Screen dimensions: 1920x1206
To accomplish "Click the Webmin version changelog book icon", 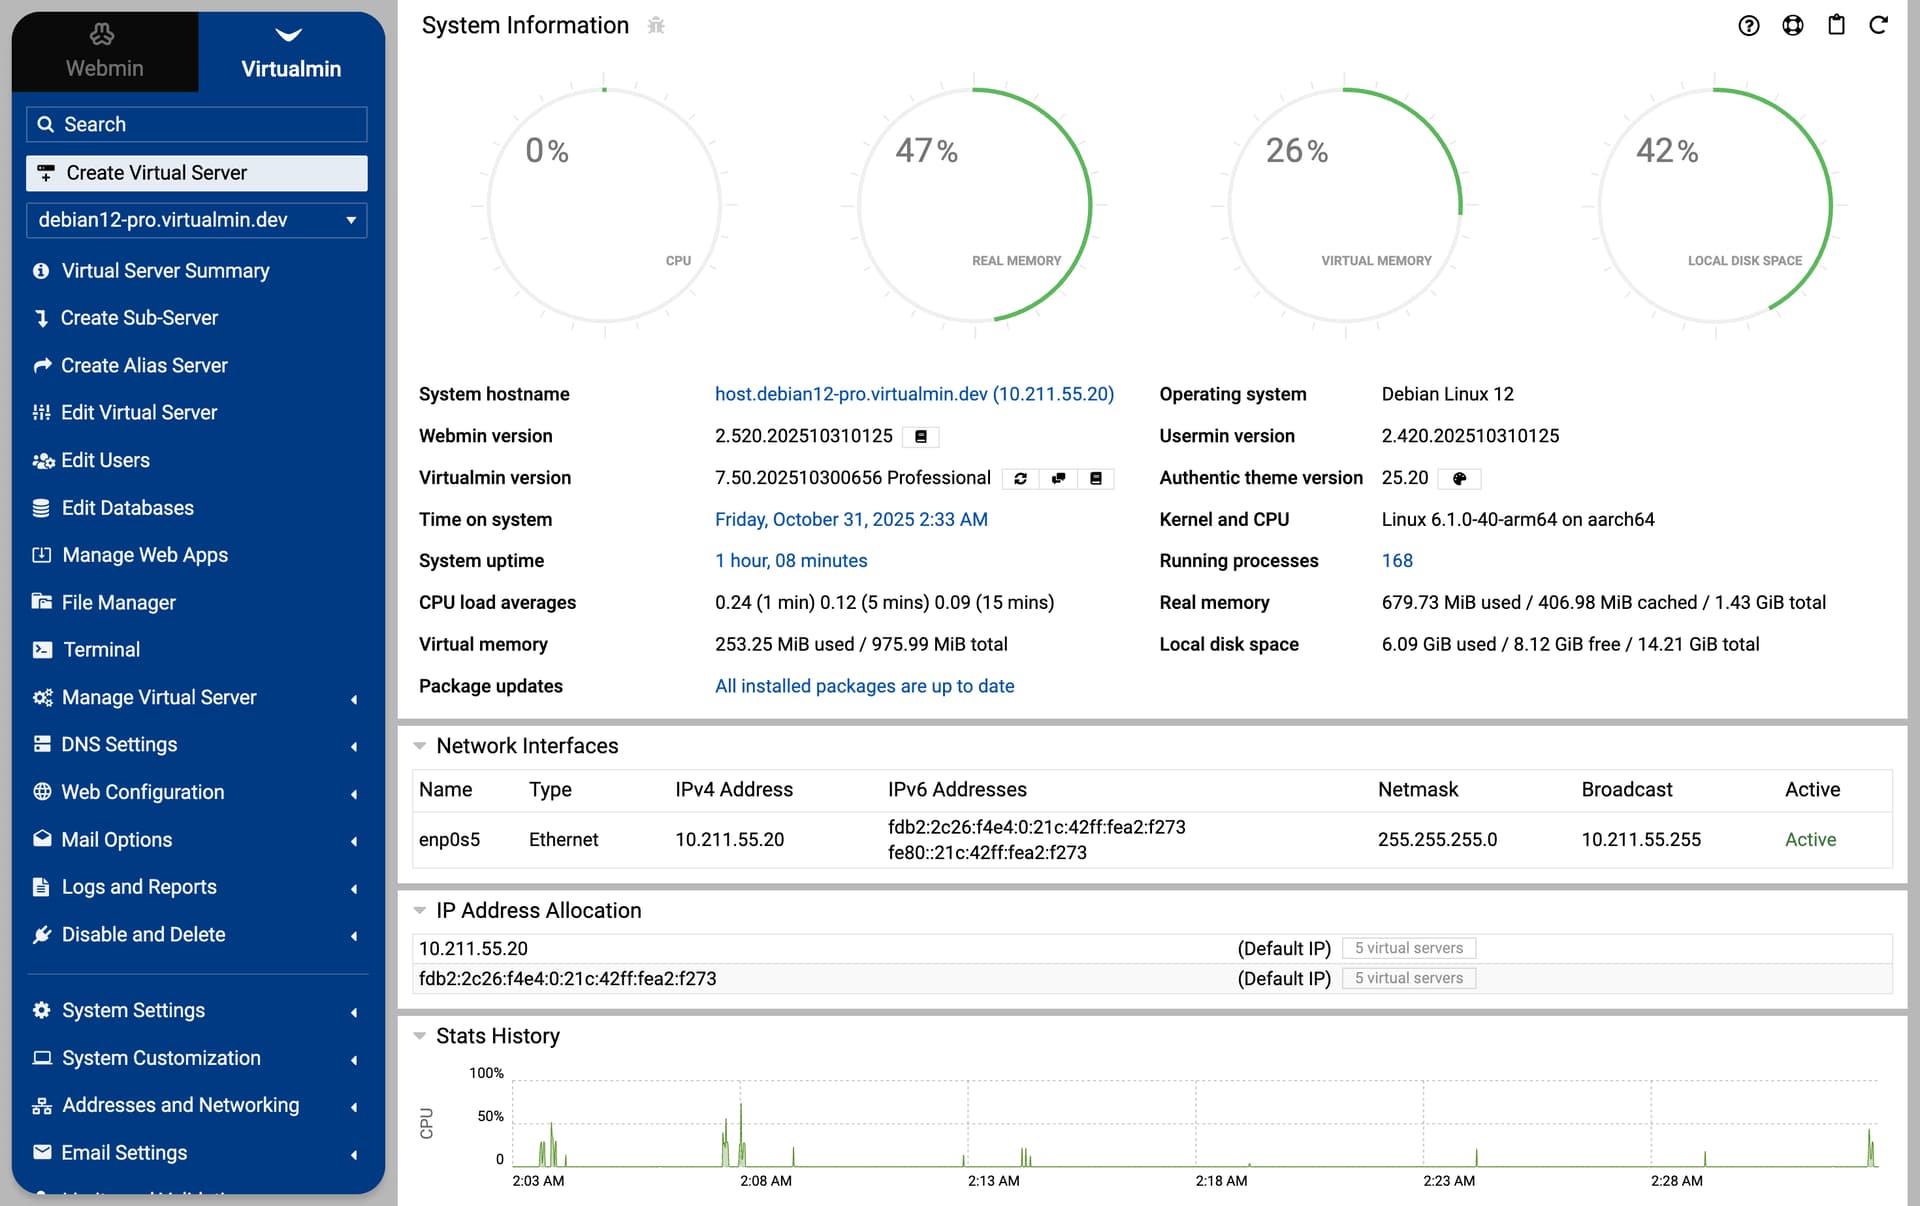I will point(921,437).
